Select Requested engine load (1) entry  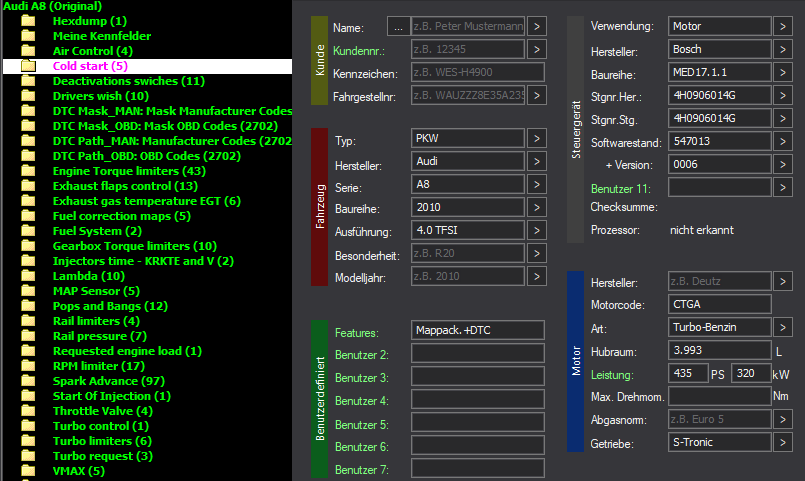click(x=127, y=351)
